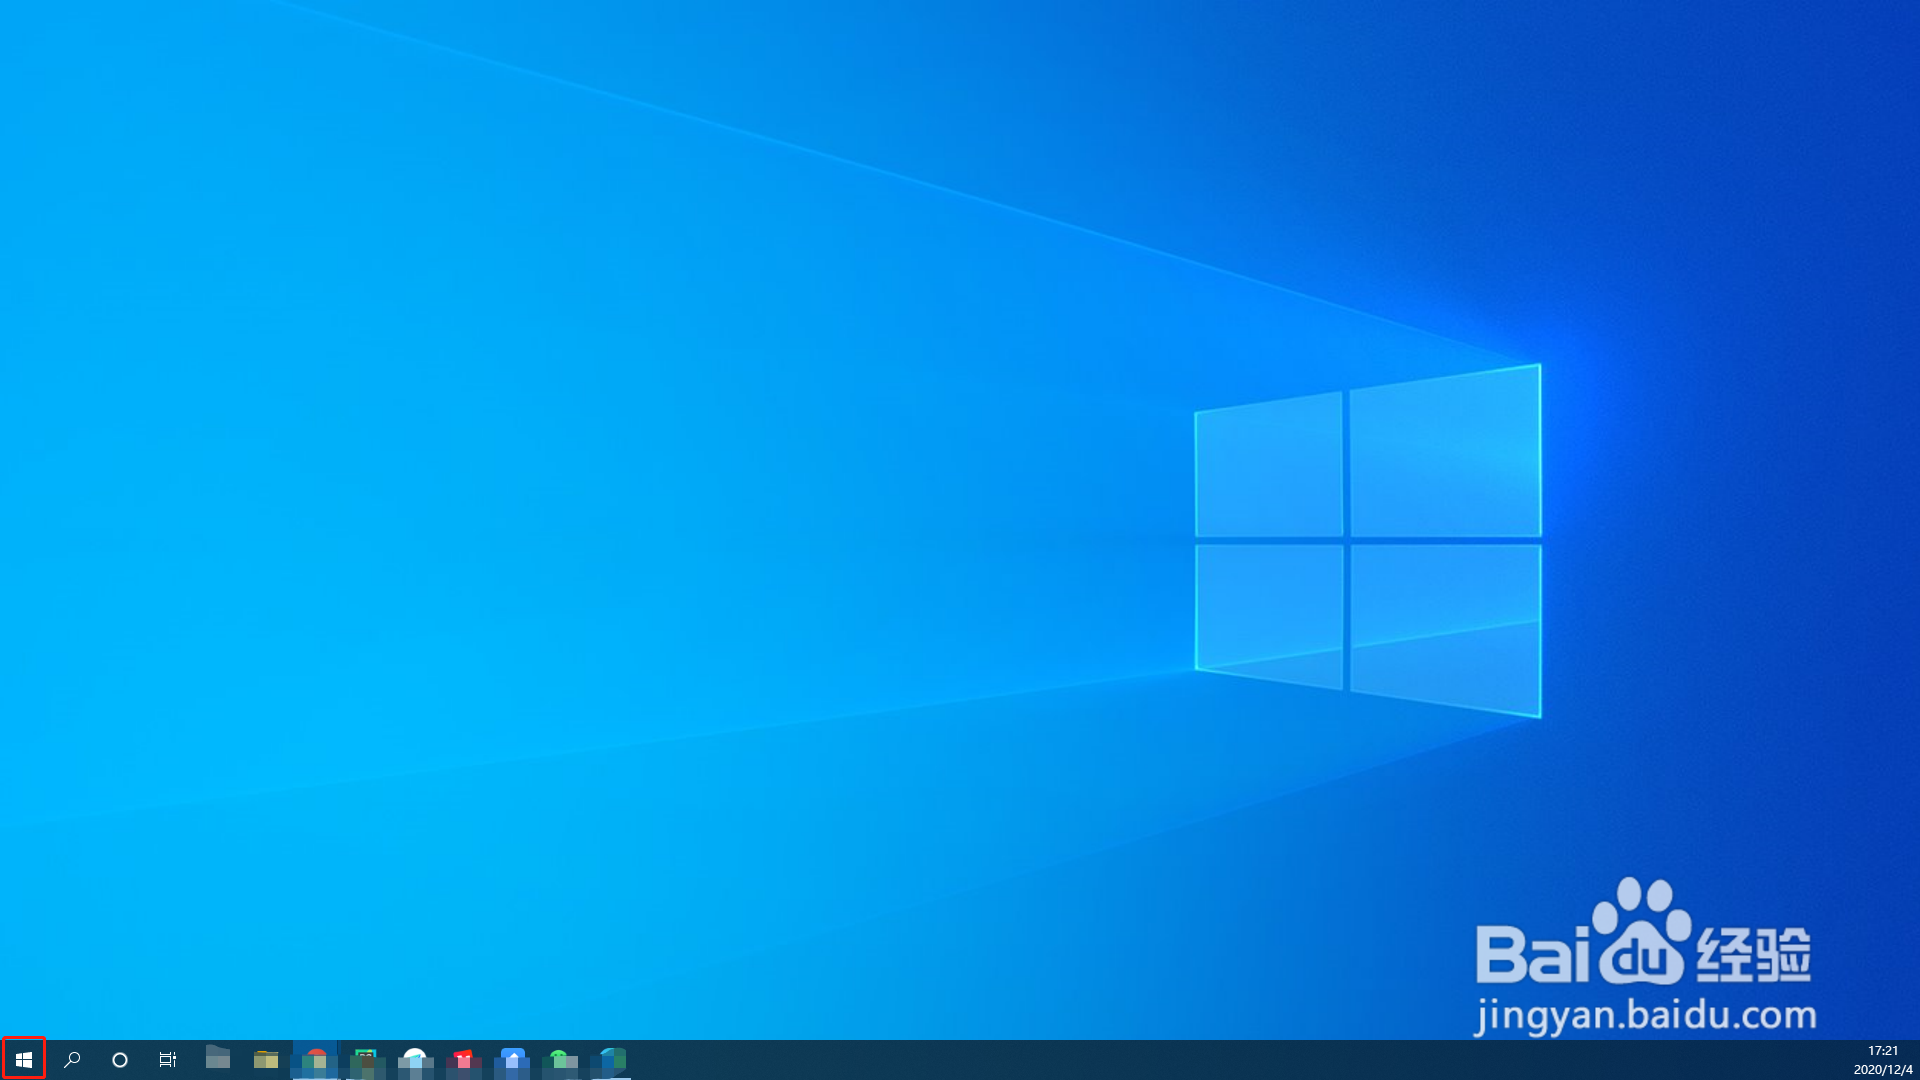1920x1080 pixels.
Task: Open the dark green-bordered taskbar app icon
Action: click(x=365, y=1059)
